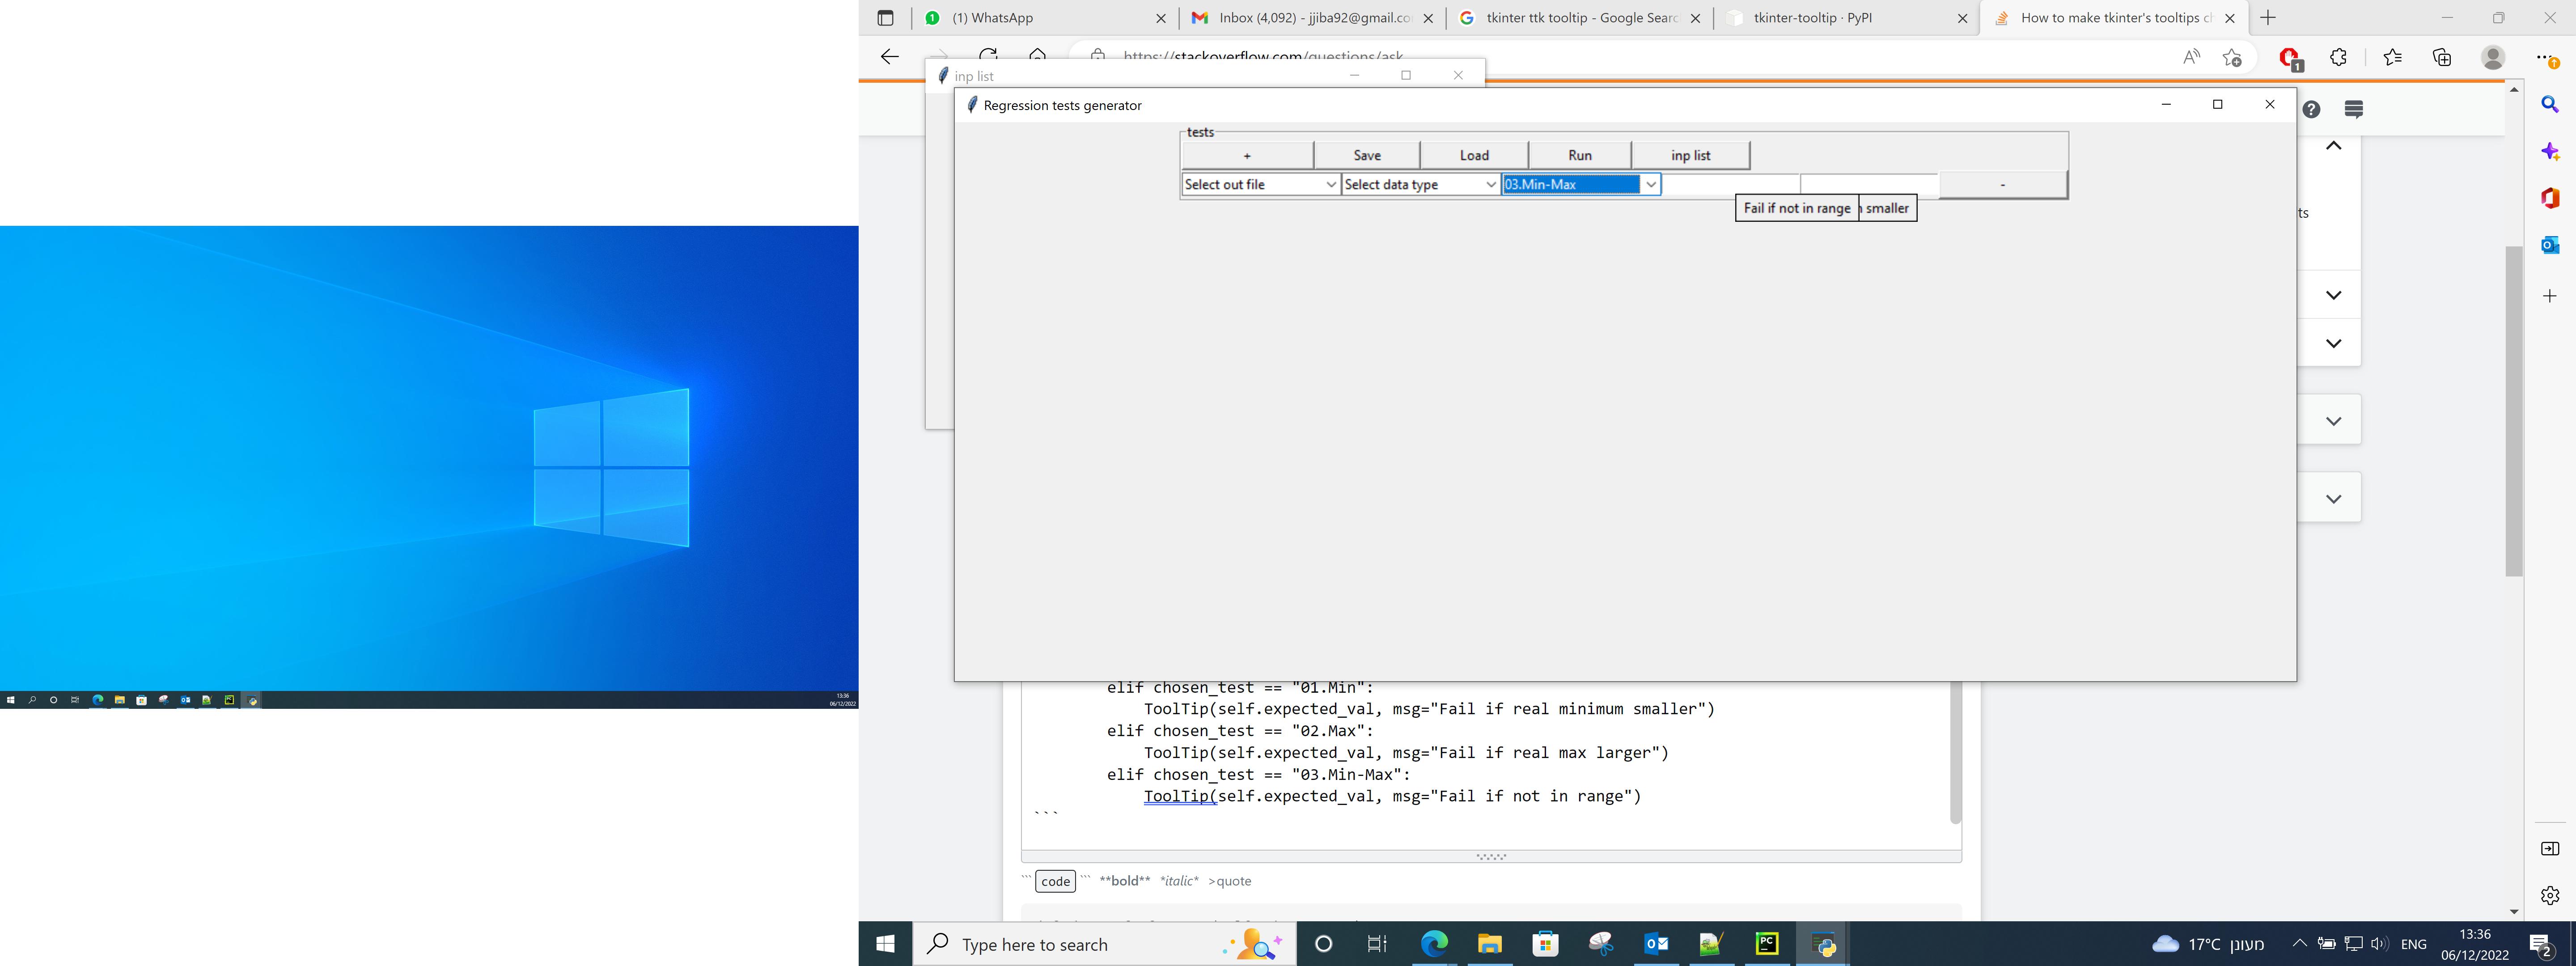Close the WhatsApp tab

(x=1161, y=18)
